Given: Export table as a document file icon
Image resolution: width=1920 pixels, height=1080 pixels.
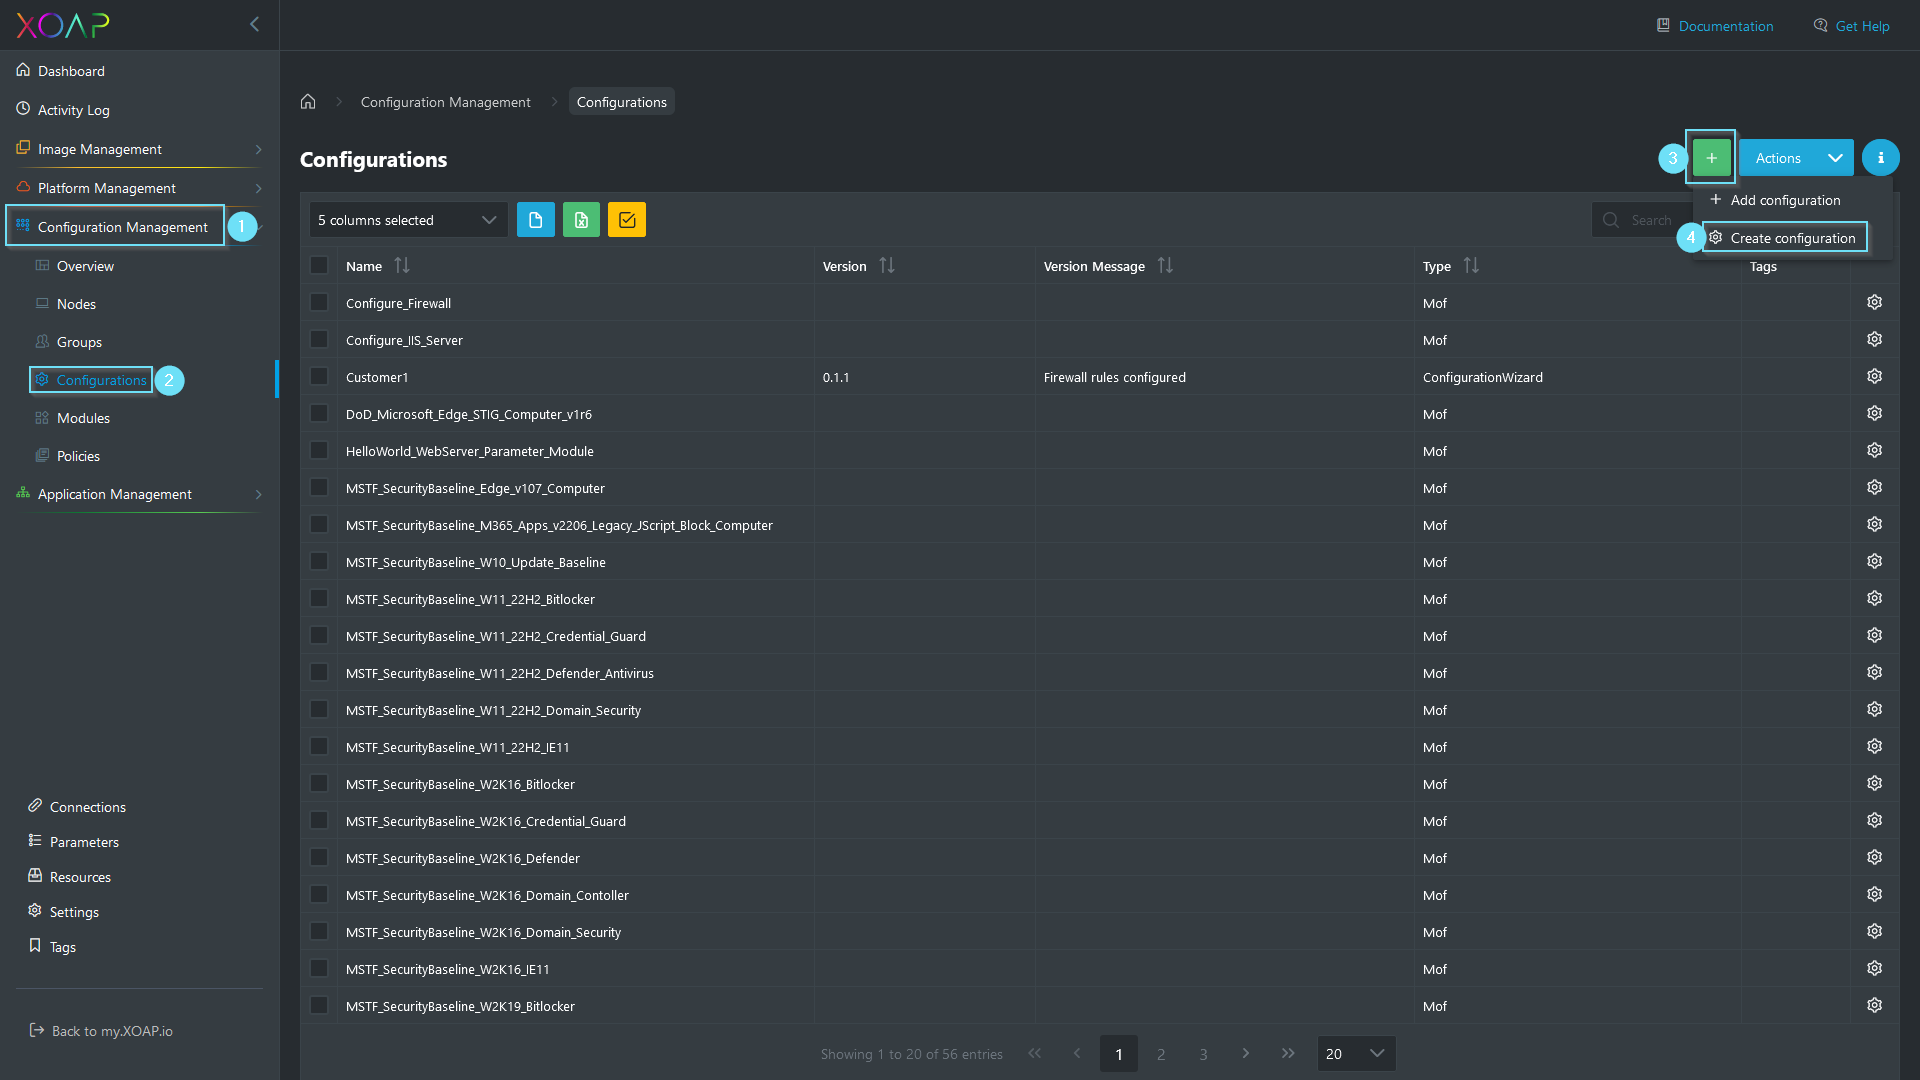Looking at the screenshot, I should (x=535, y=220).
